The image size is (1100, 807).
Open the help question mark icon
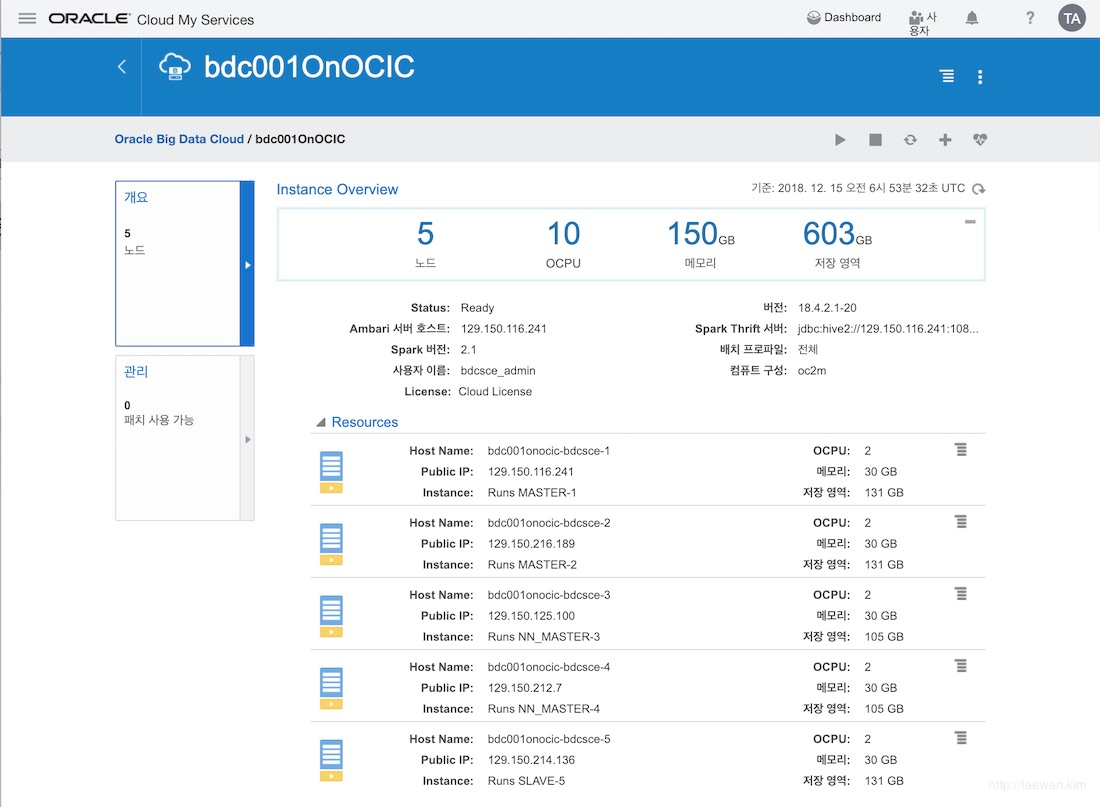click(1030, 18)
